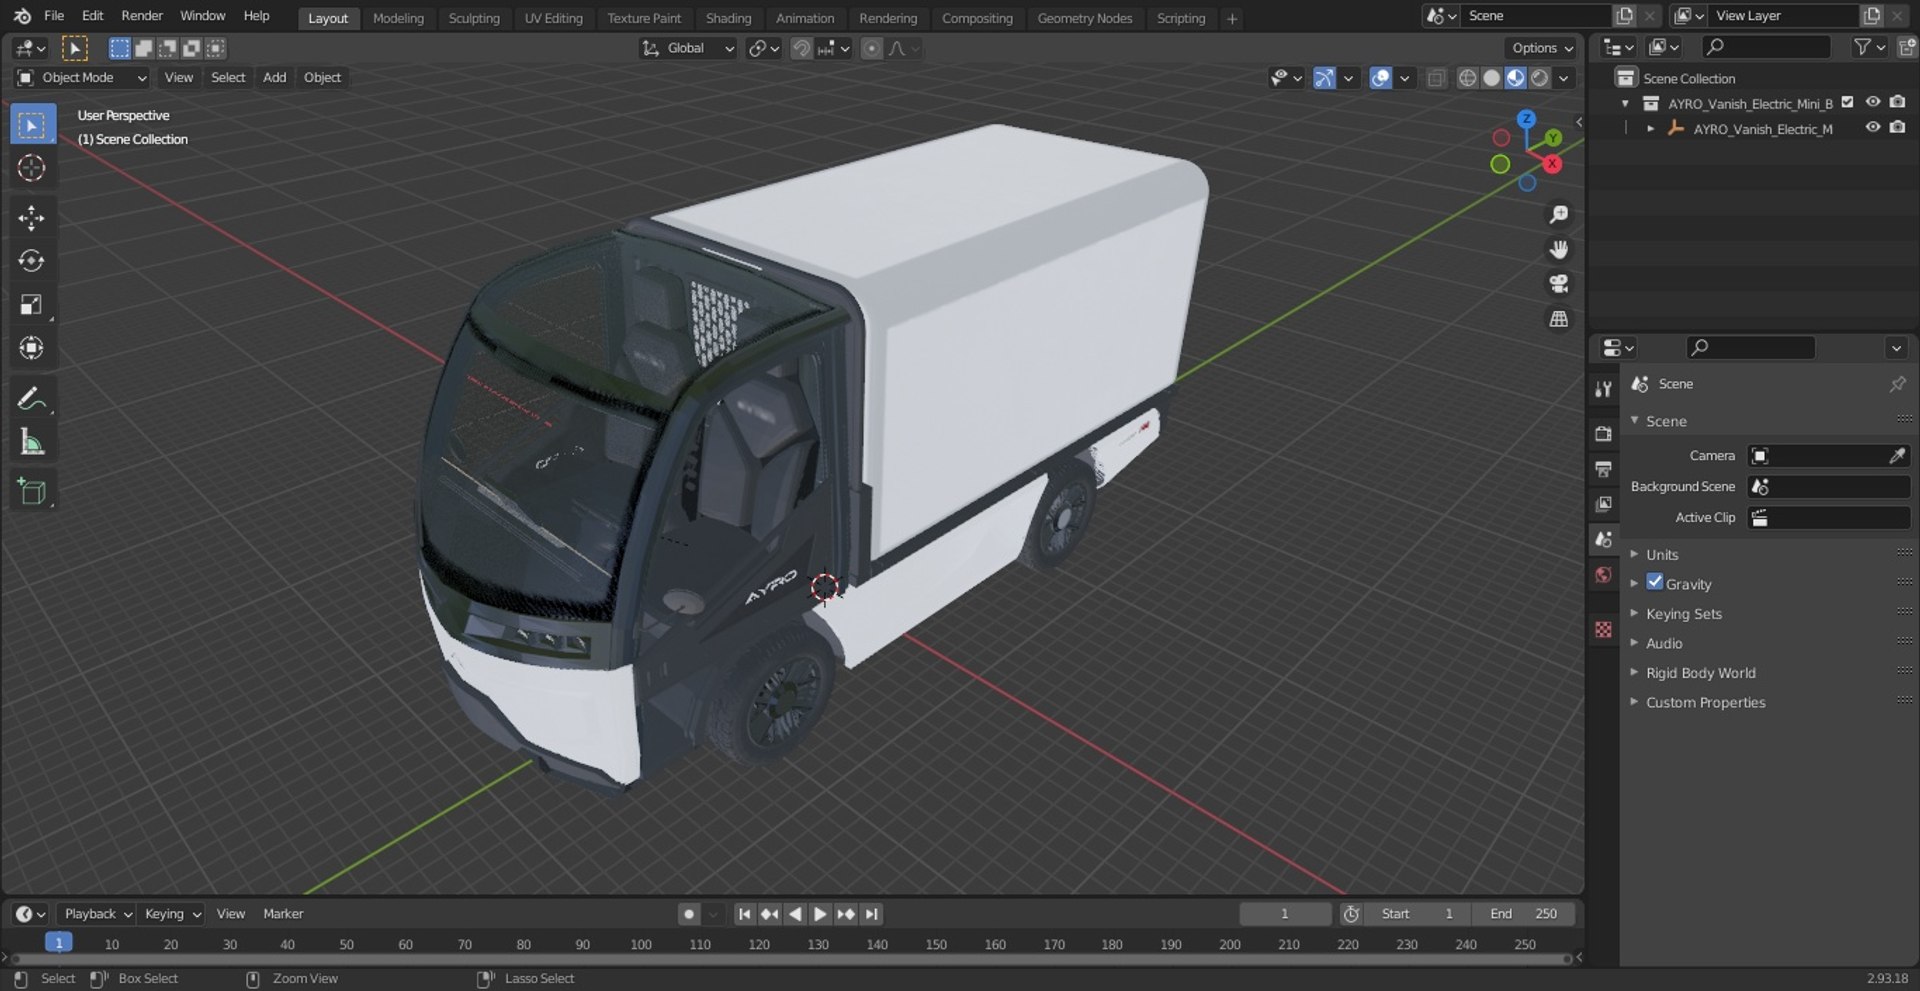Expand the Units panel
This screenshot has height=991, width=1920.
click(x=1662, y=554)
